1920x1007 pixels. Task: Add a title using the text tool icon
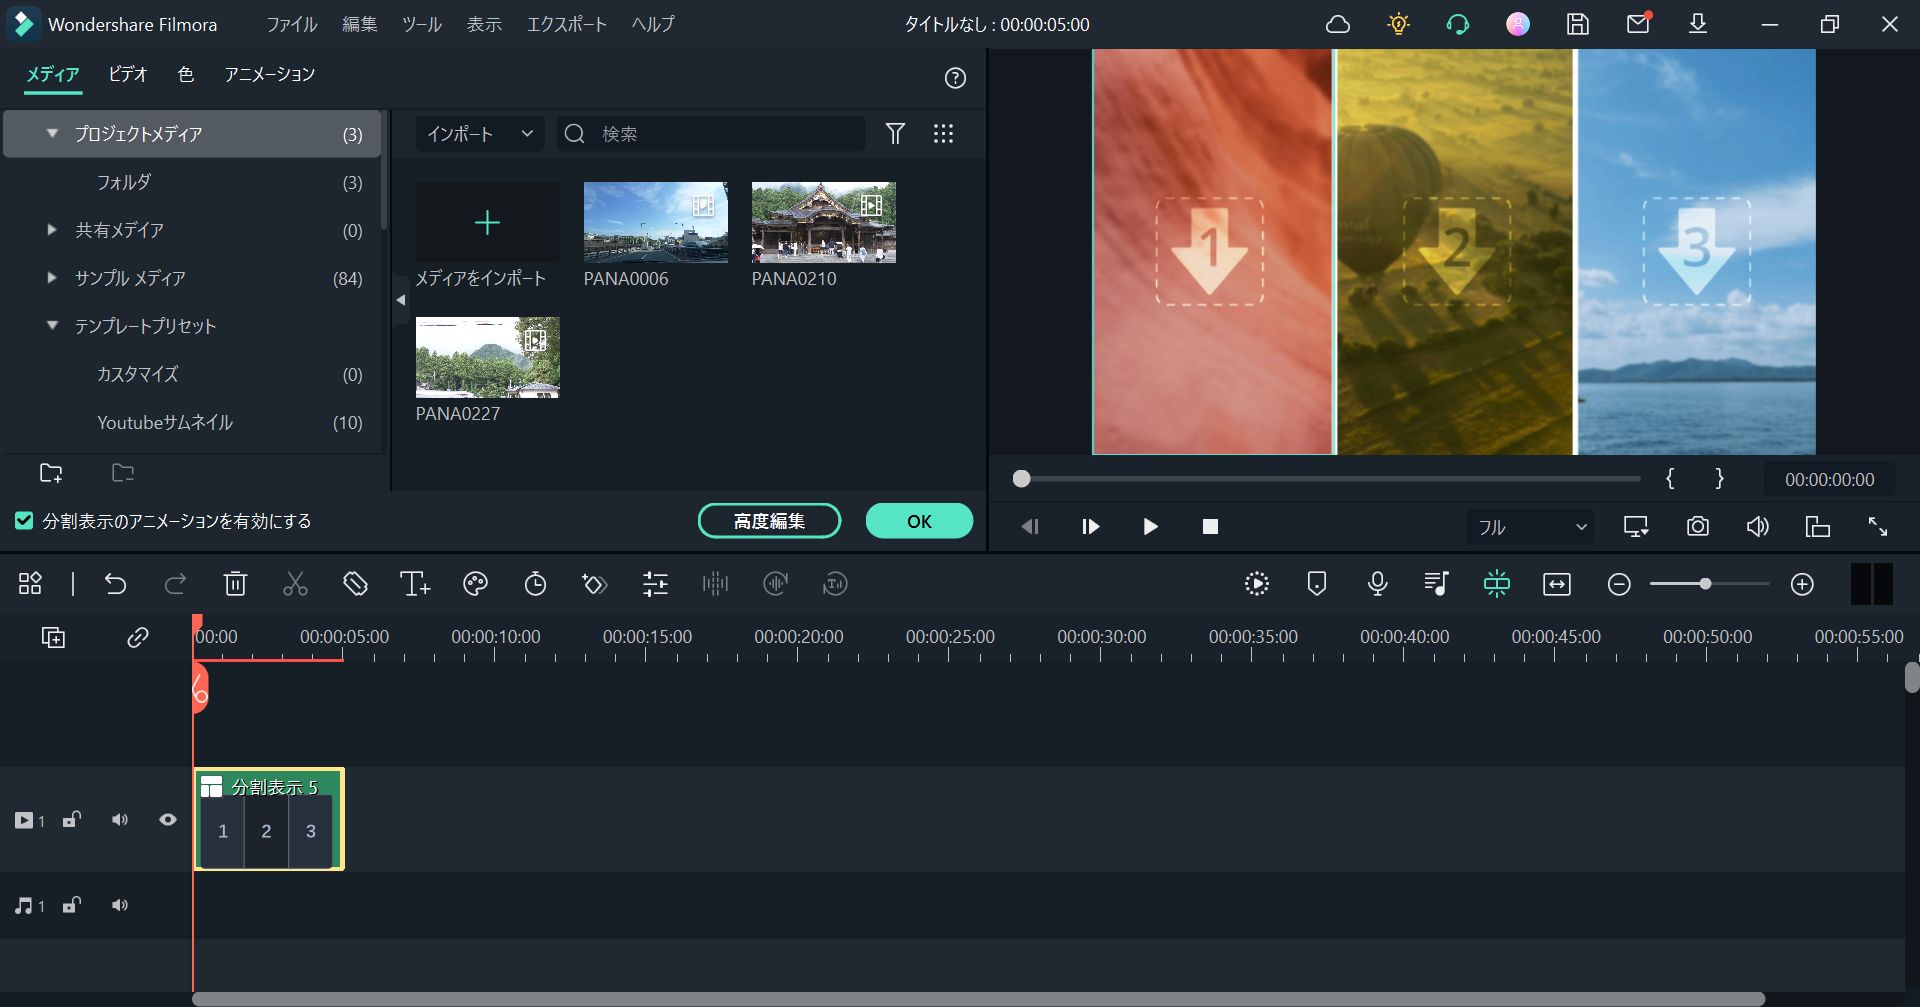(x=415, y=584)
